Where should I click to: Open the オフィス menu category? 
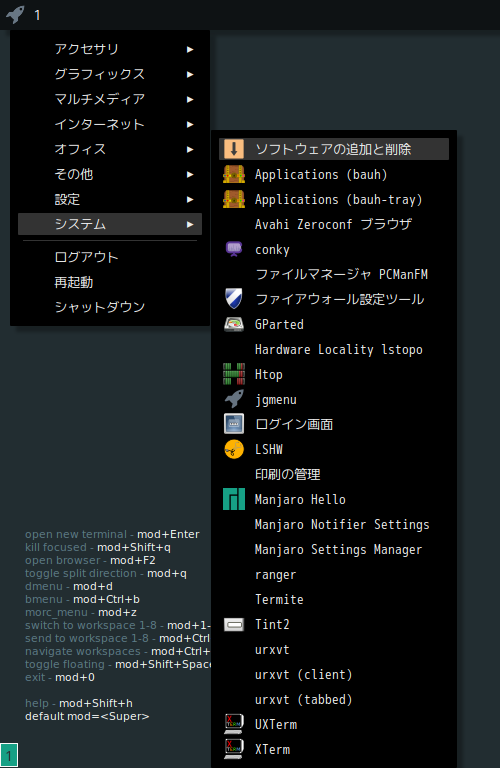coord(110,149)
